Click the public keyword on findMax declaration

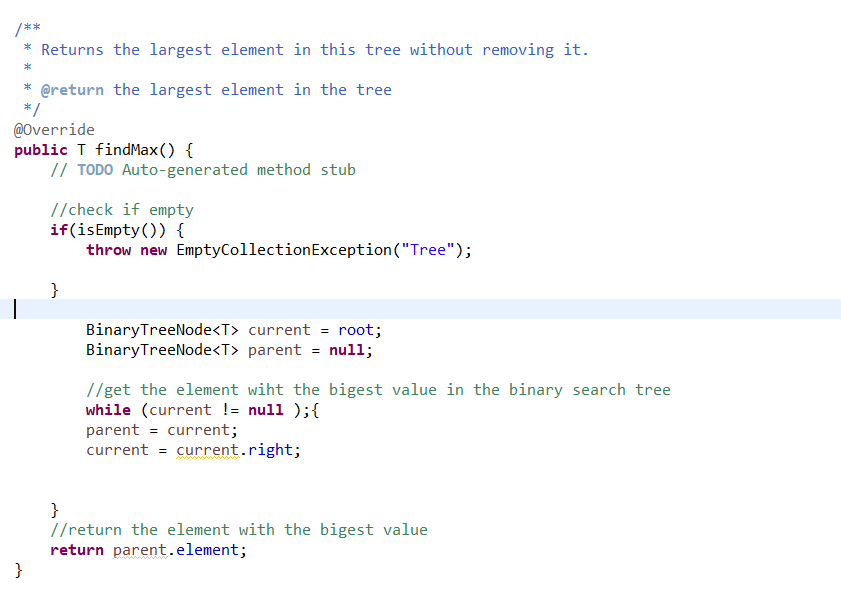coord(39,149)
